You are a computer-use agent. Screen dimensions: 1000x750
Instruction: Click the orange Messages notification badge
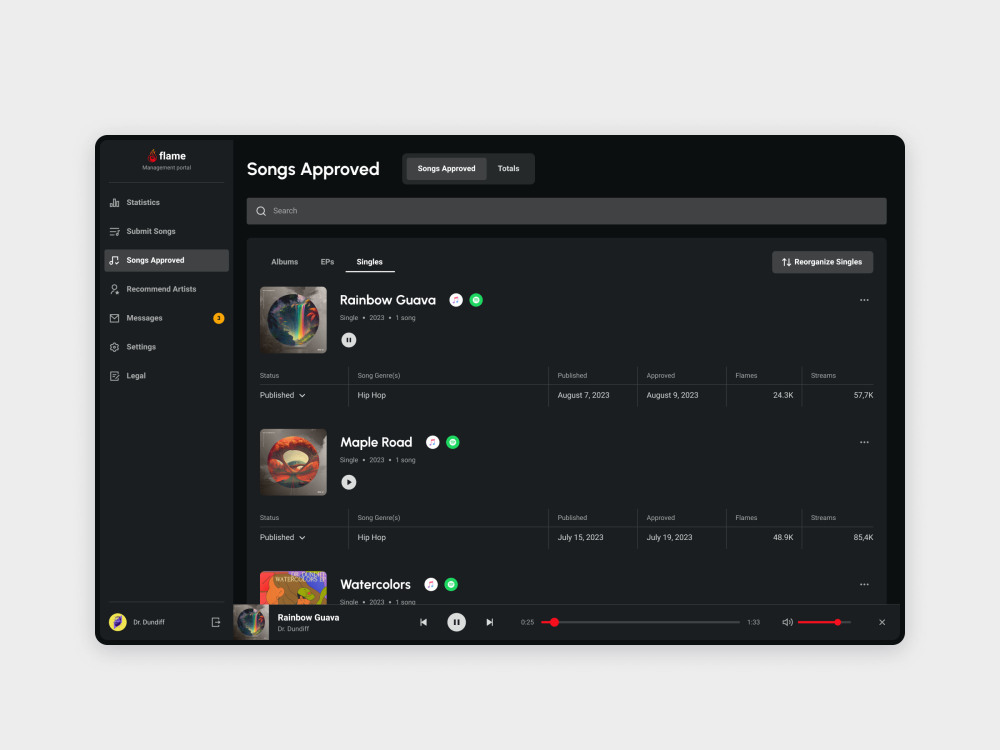click(219, 318)
